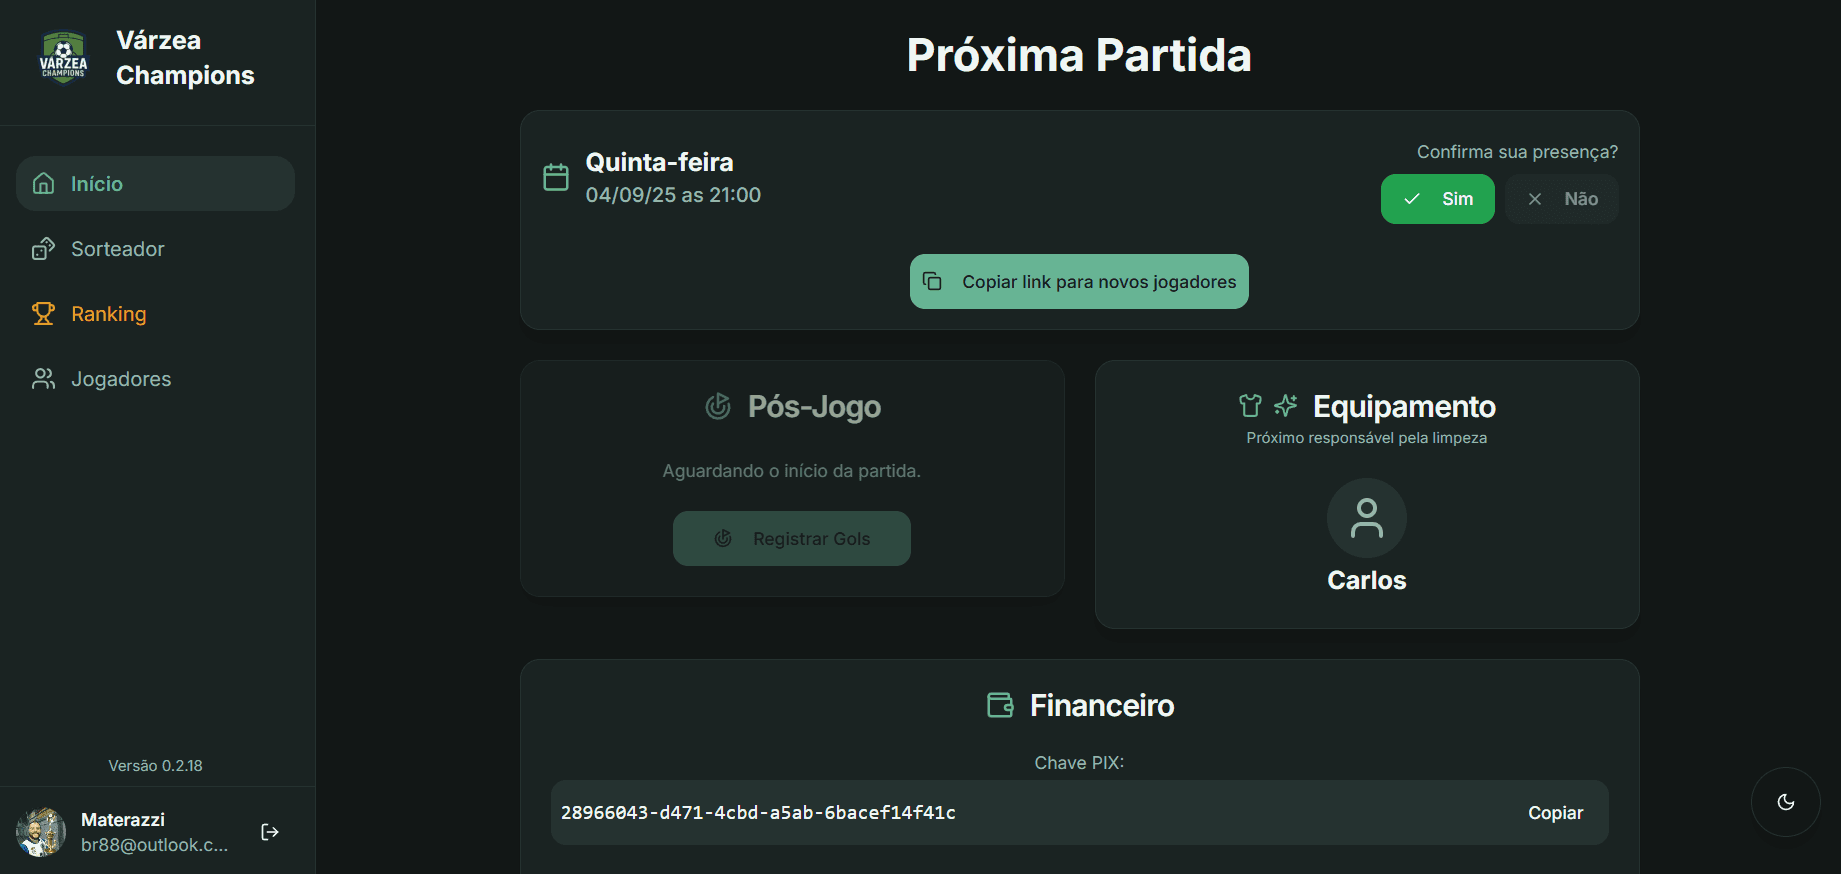This screenshot has width=1841, height=874.
Task: Open the Ranking section
Action: click(155, 314)
